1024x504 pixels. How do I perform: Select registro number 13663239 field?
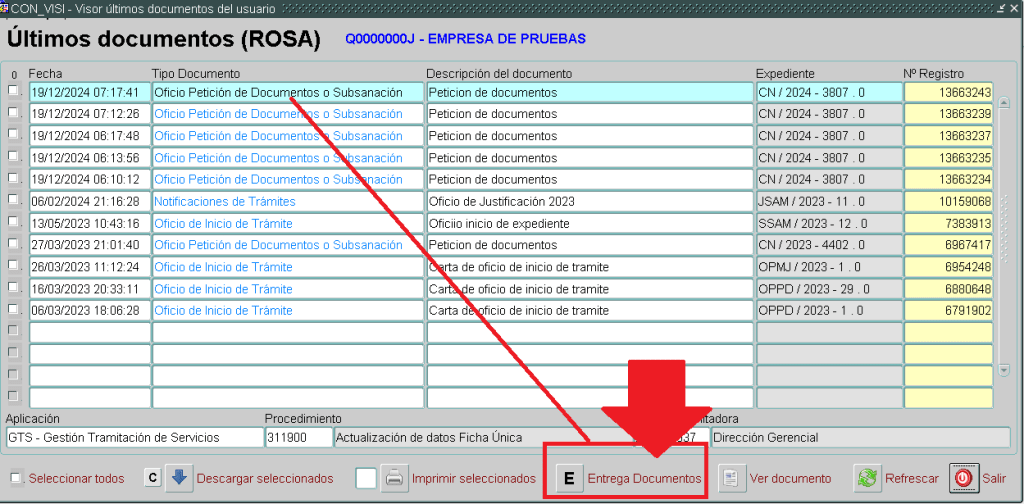coord(948,114)
